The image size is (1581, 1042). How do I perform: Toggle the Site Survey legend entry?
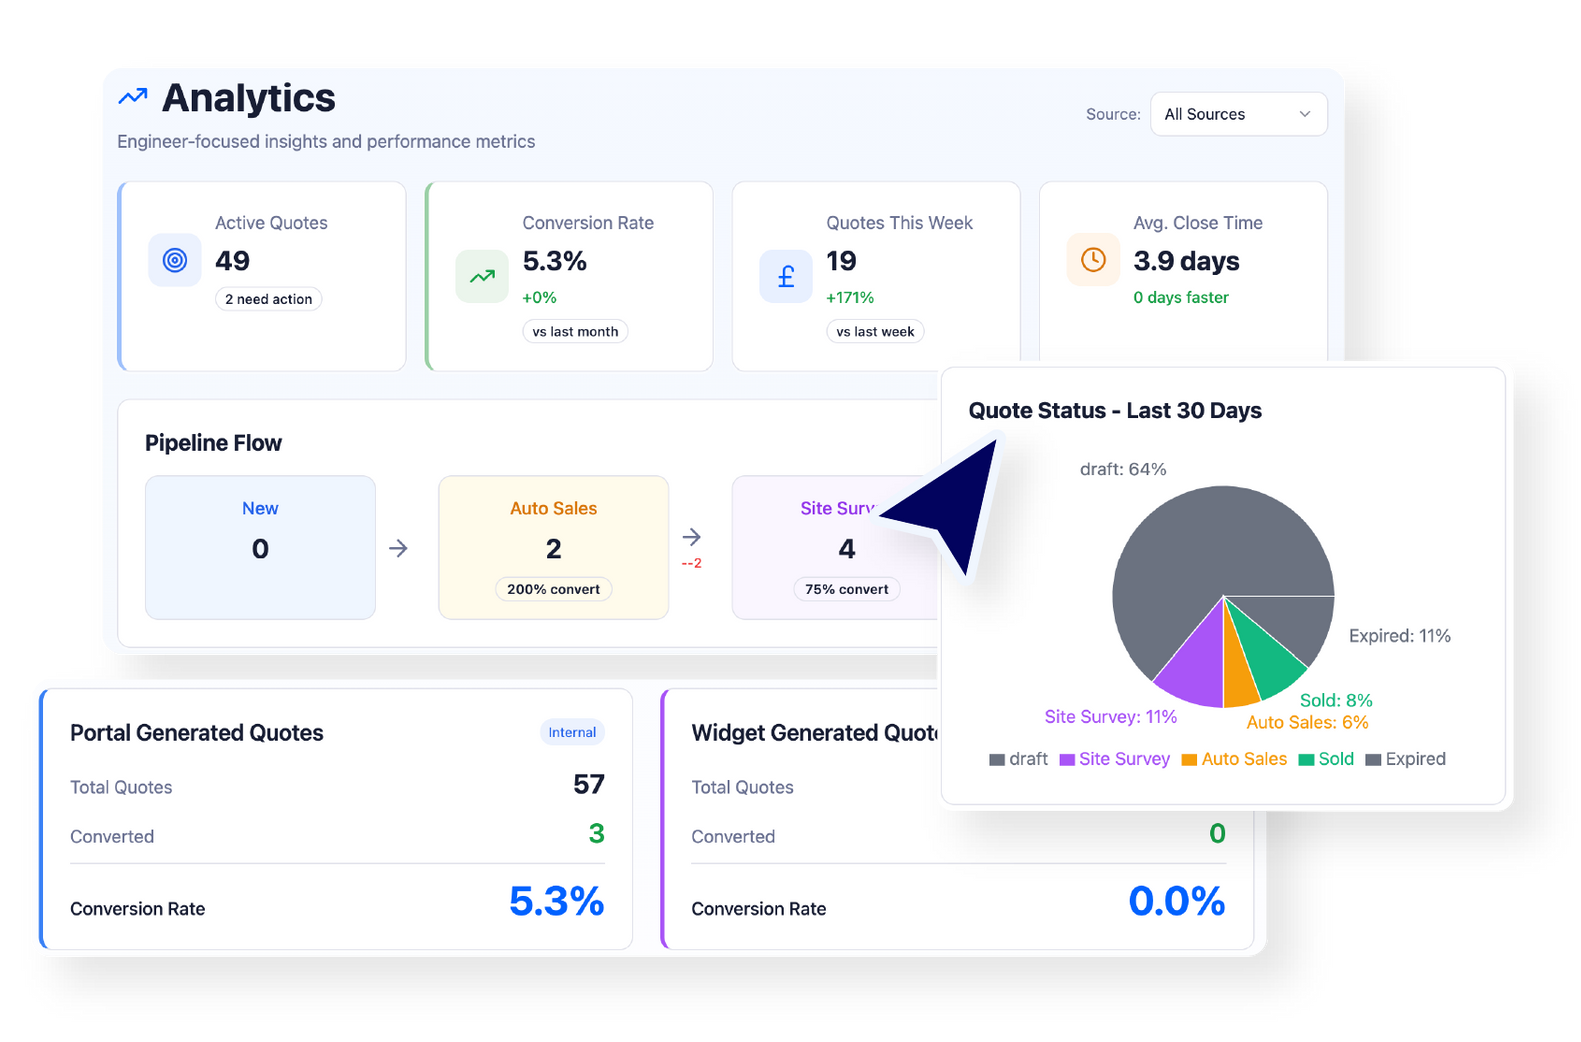[1114, 759]
